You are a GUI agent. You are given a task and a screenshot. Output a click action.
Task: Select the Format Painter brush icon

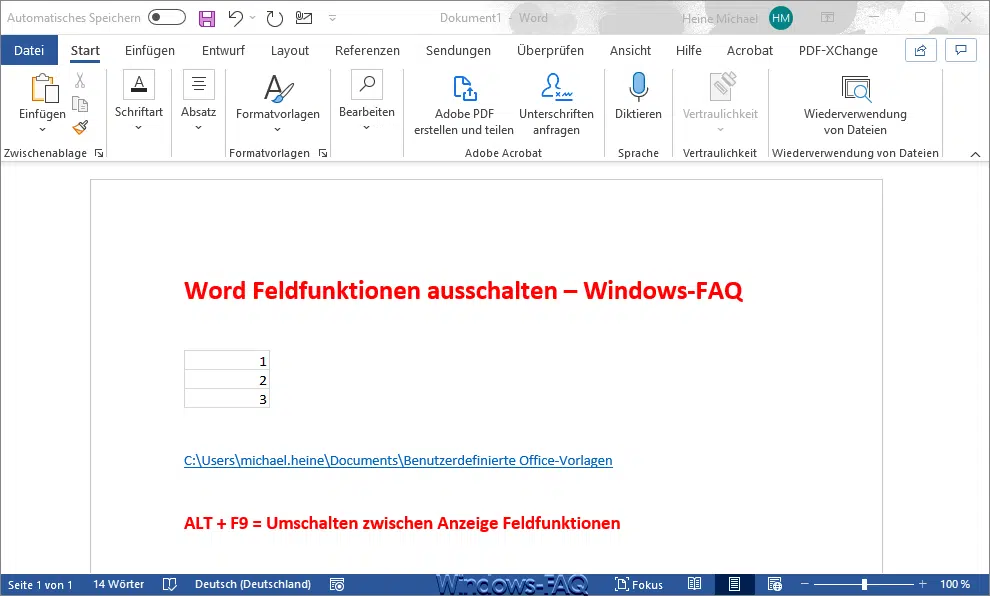[x=80, y=127]
